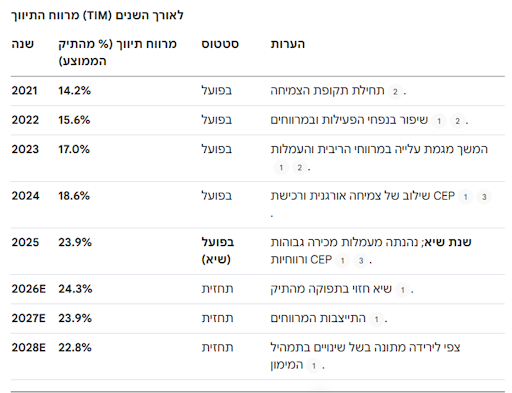Open citation 2 in the 2022 row
The image size is (512, 393).
457,121
